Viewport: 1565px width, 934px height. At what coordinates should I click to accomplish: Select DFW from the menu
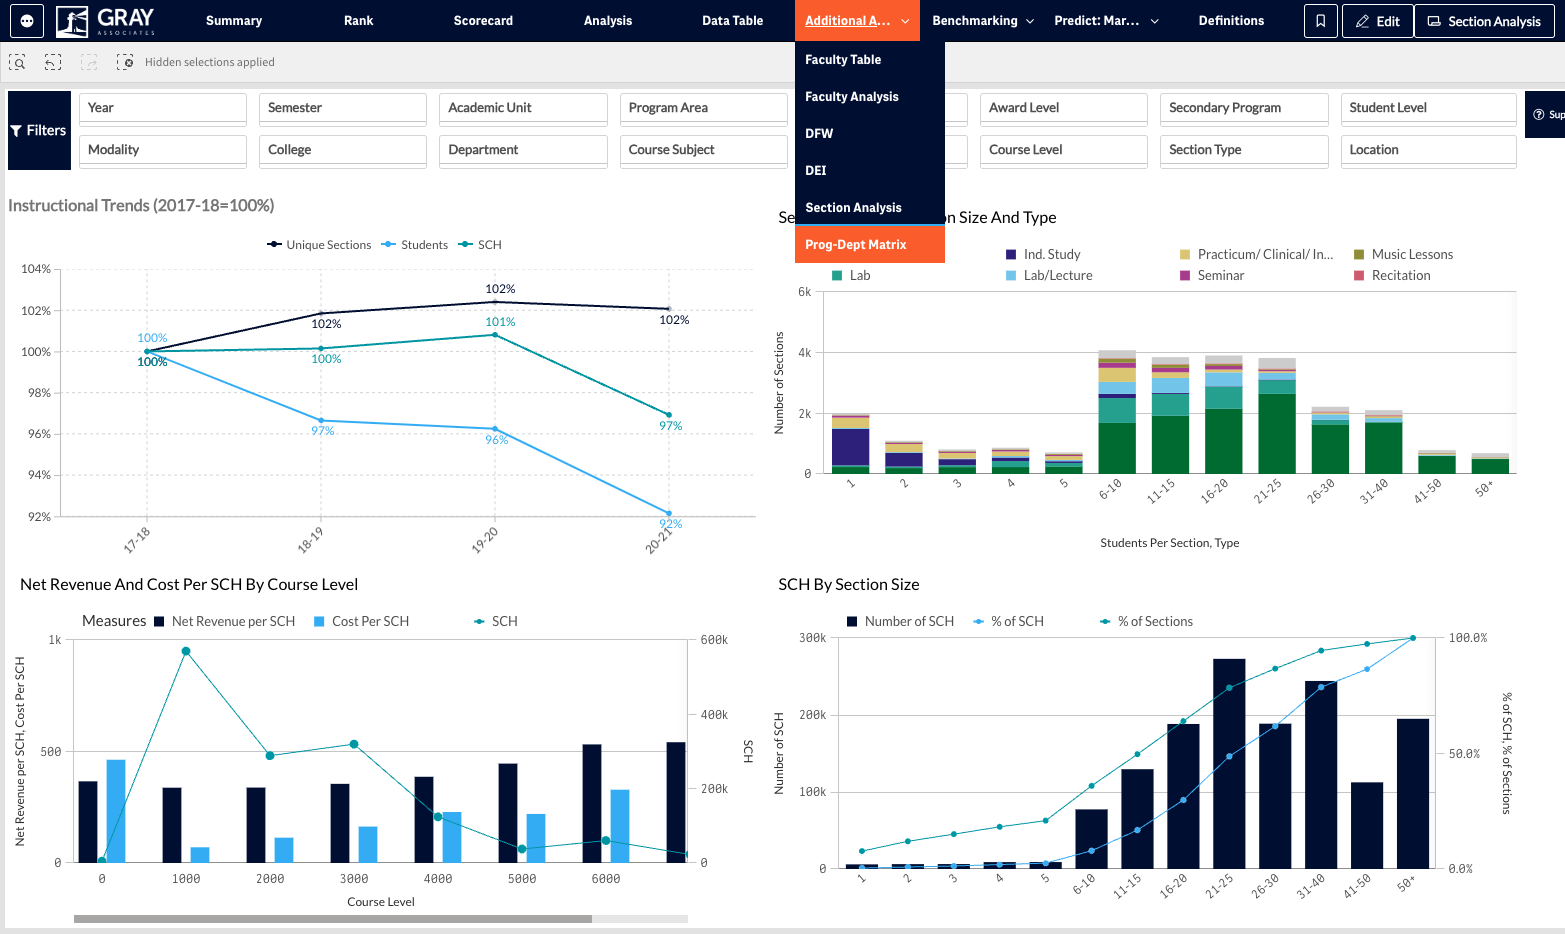870,134
